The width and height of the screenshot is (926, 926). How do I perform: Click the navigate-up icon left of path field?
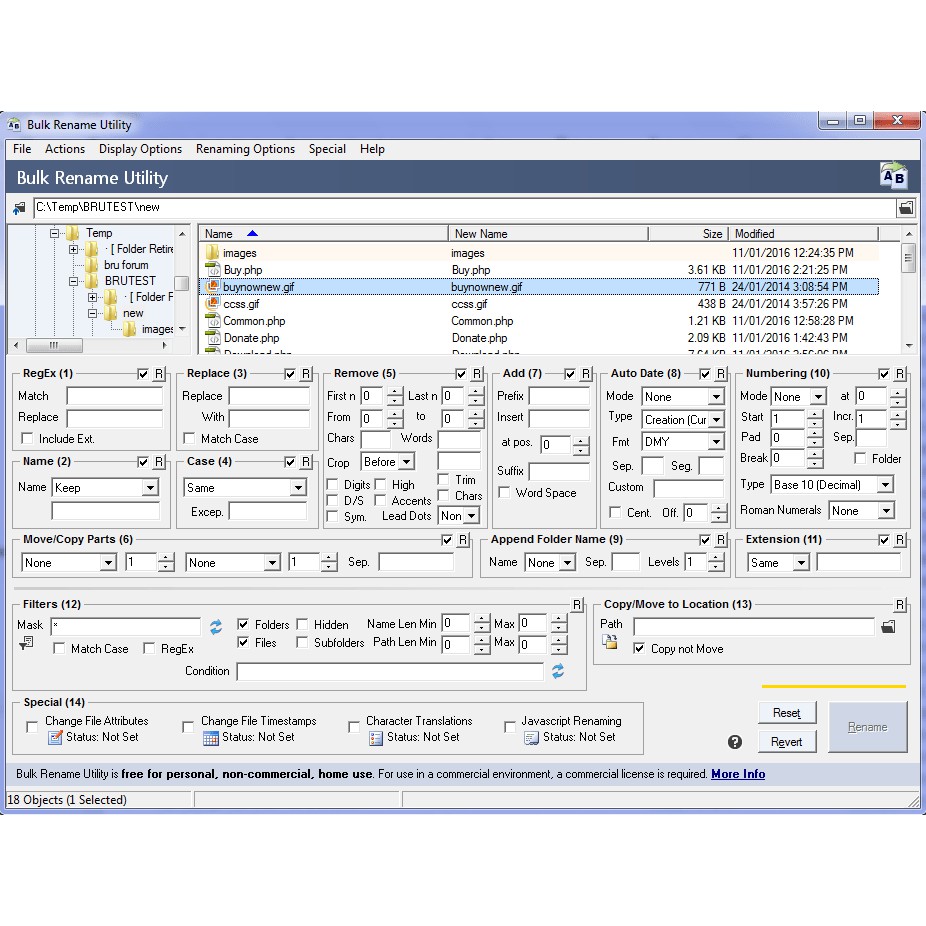point(19,208)
